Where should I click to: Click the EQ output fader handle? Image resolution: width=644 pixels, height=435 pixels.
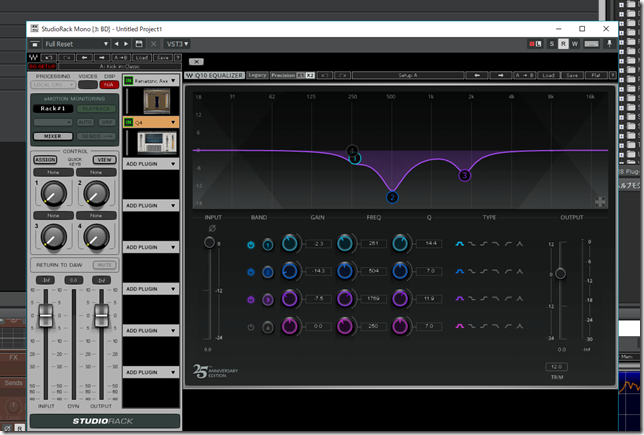coord(560,273)
